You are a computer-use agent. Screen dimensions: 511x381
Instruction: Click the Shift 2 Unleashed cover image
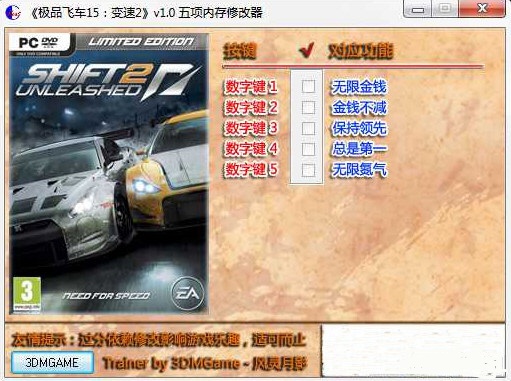(x=109, y=173)
